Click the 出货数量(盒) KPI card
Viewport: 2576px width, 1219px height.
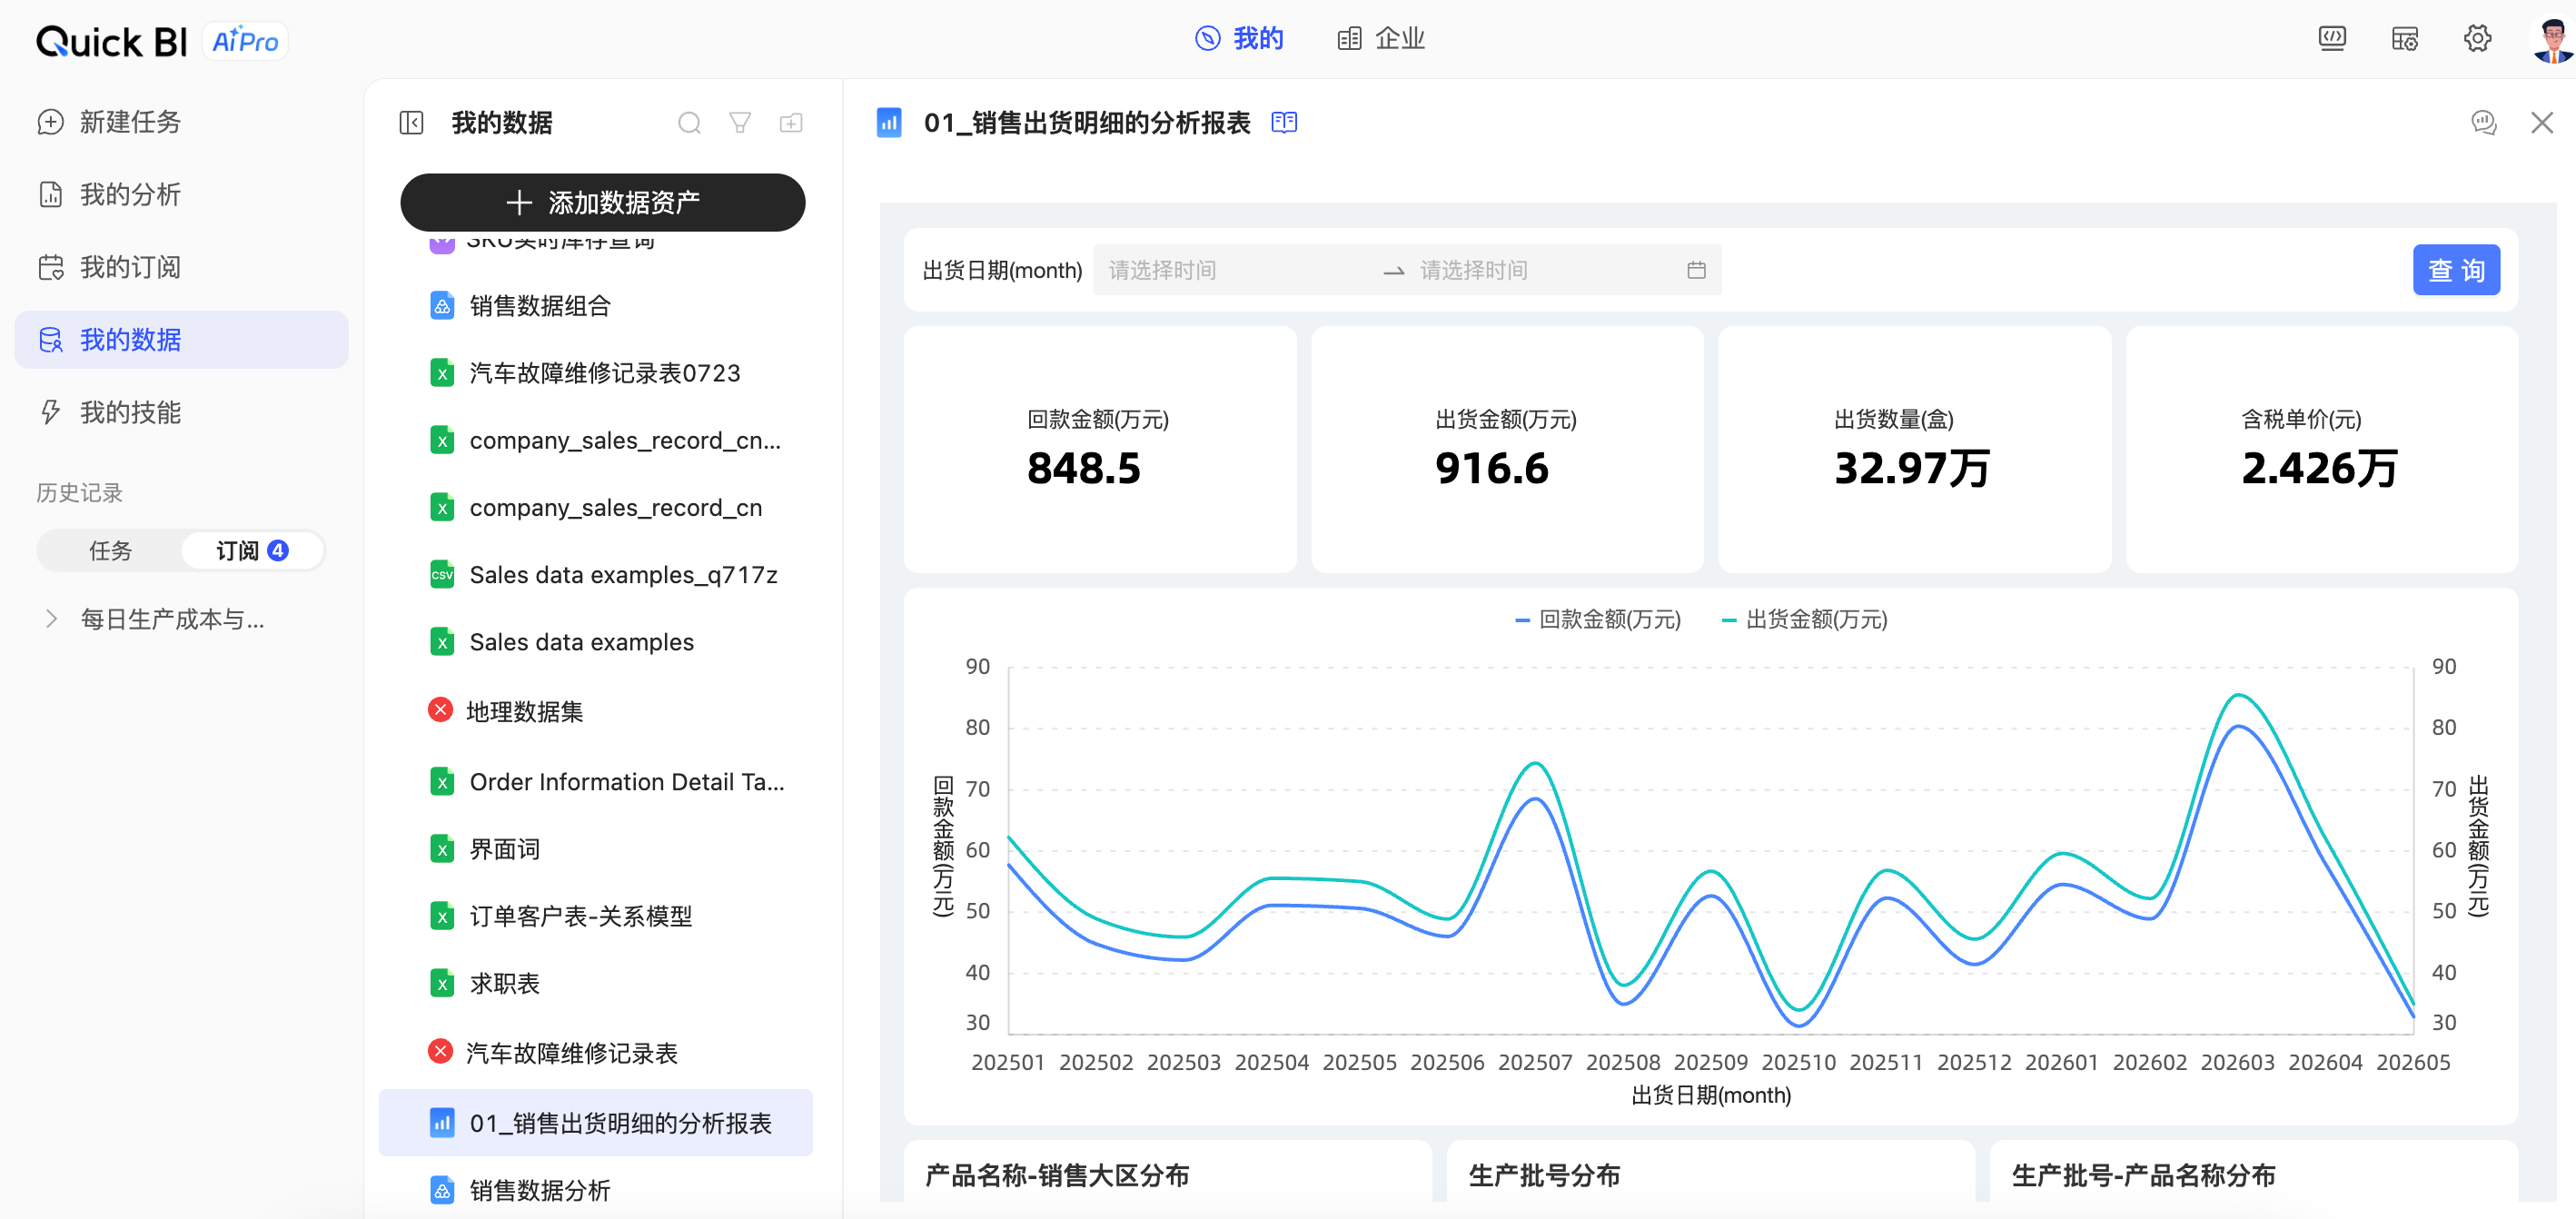point(1914,450)
